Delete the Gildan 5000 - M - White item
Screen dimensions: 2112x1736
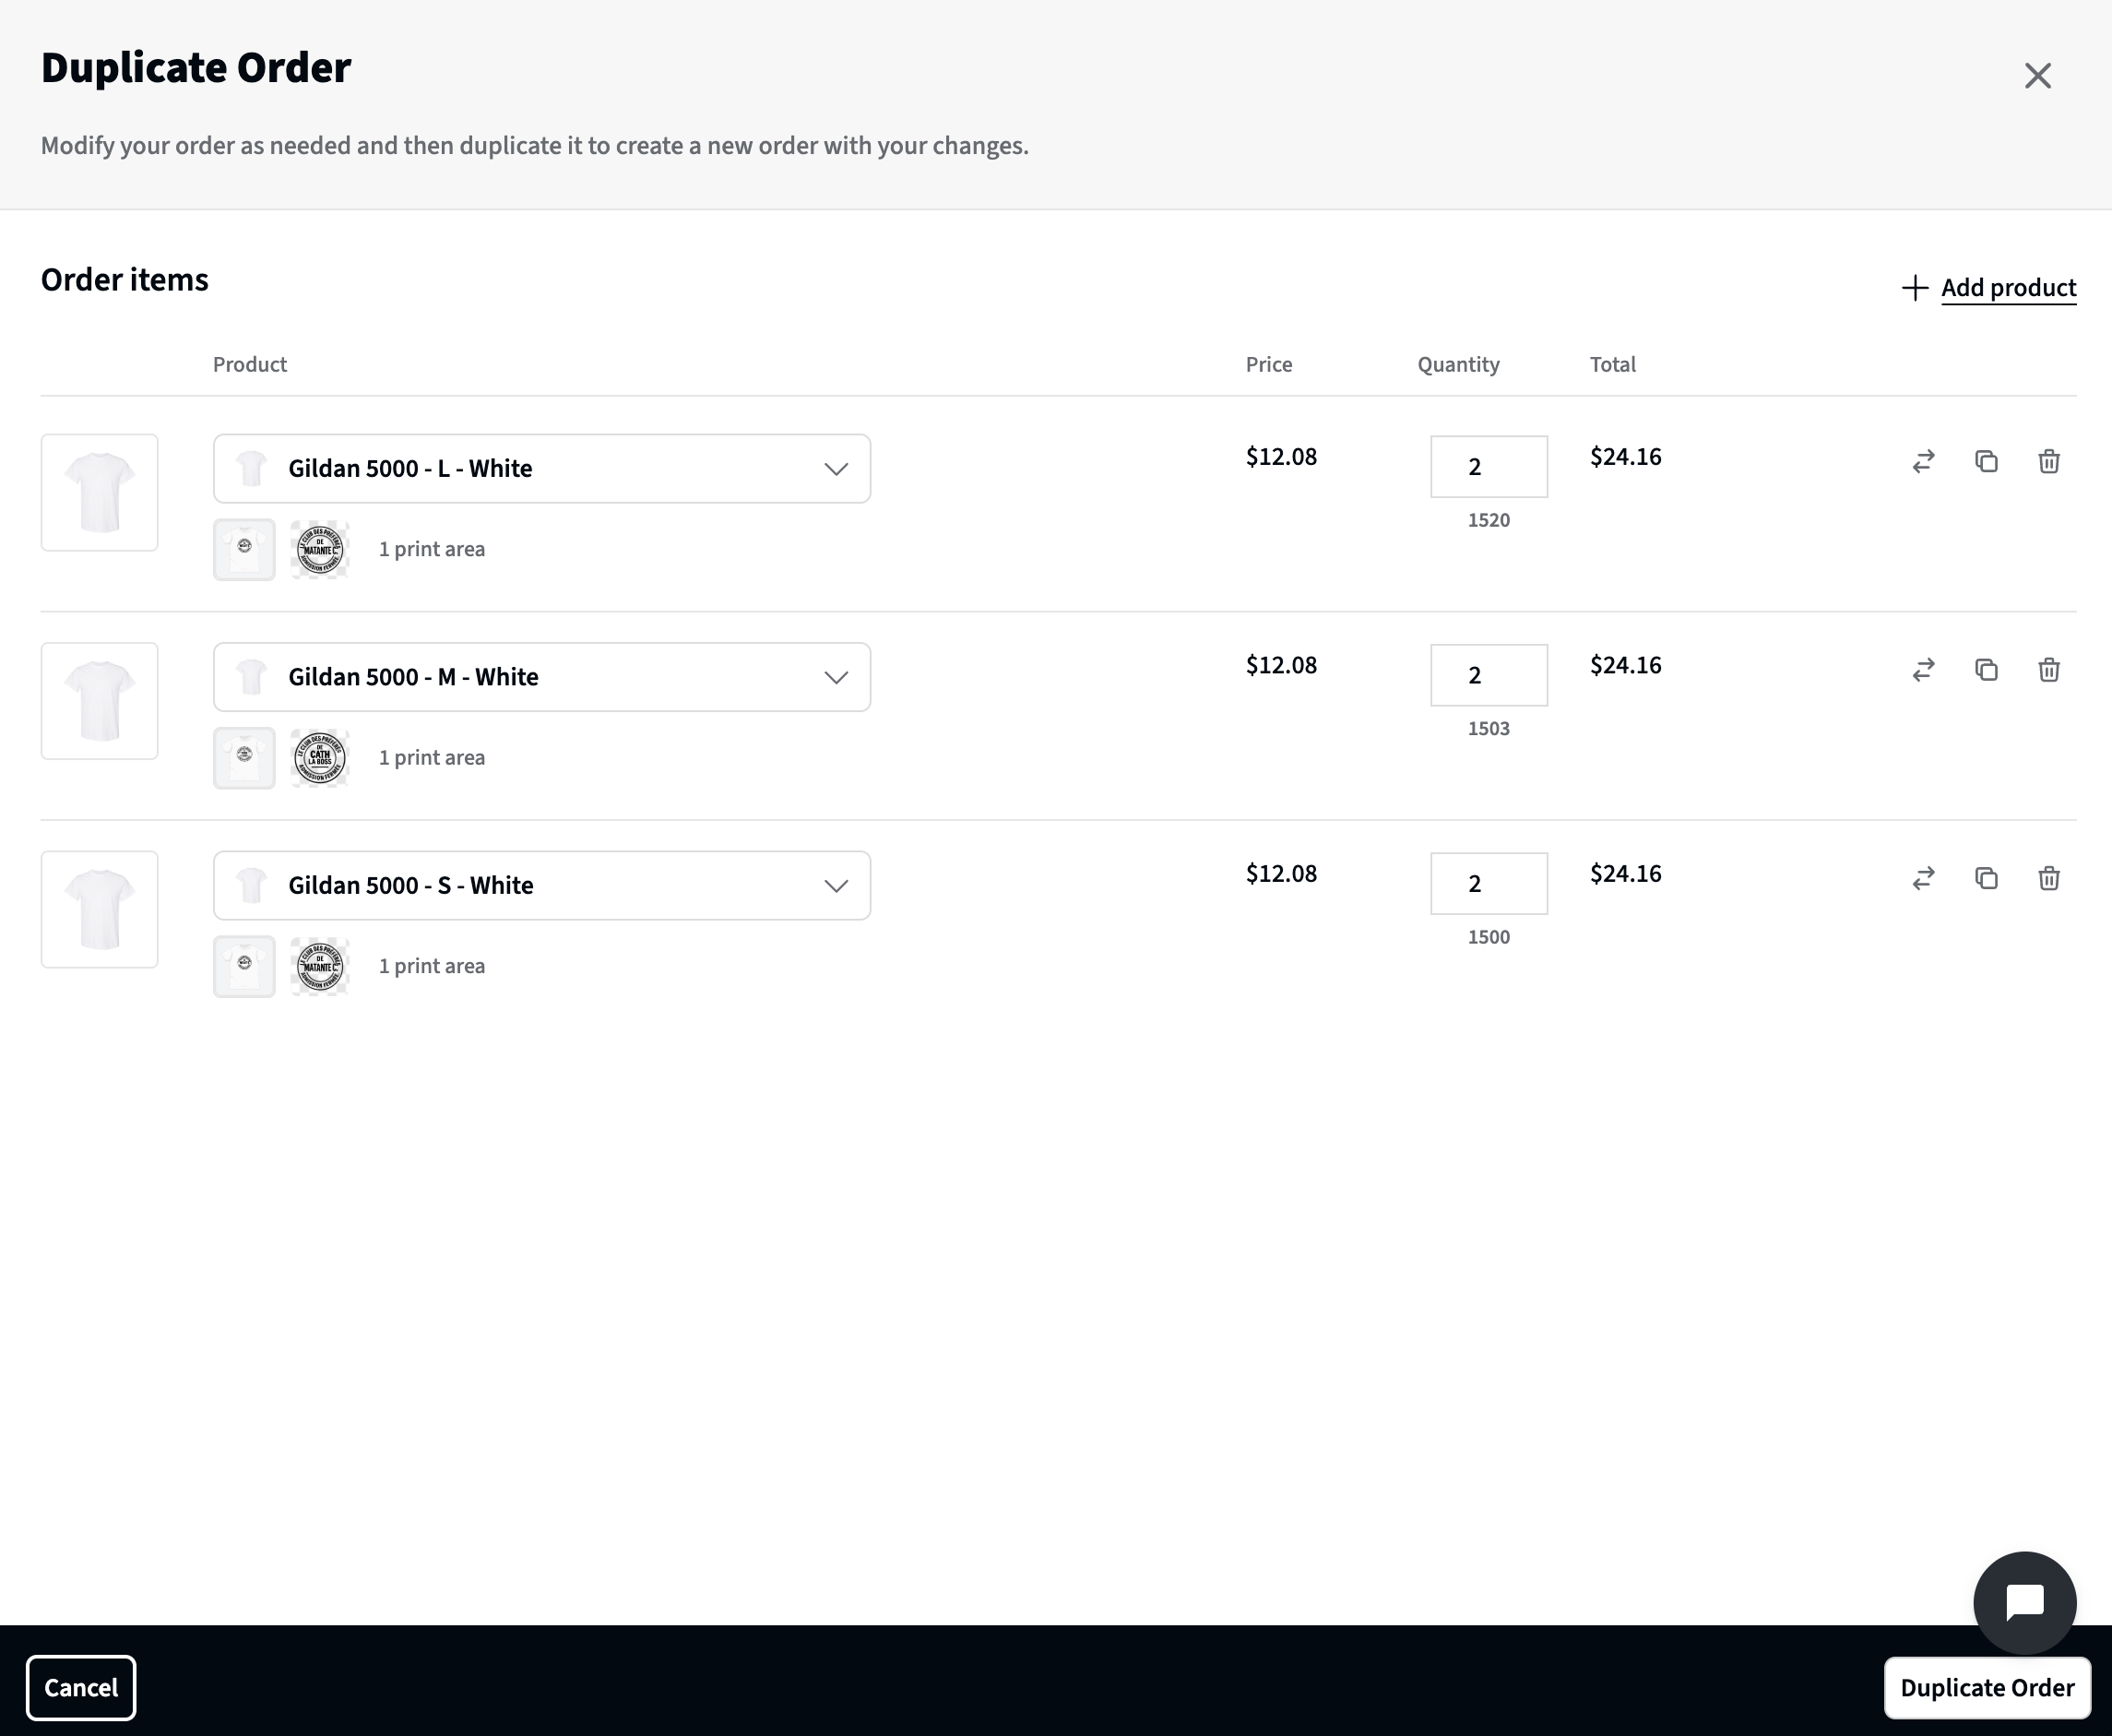[x=2049, y=670]
